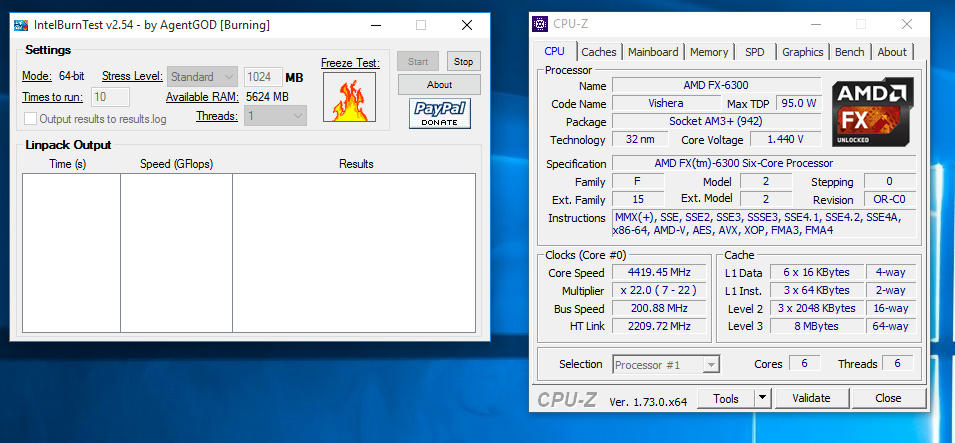This screenshot has width=955, height=443.
Task: Click the Results column header
Action: coord(356,164)
